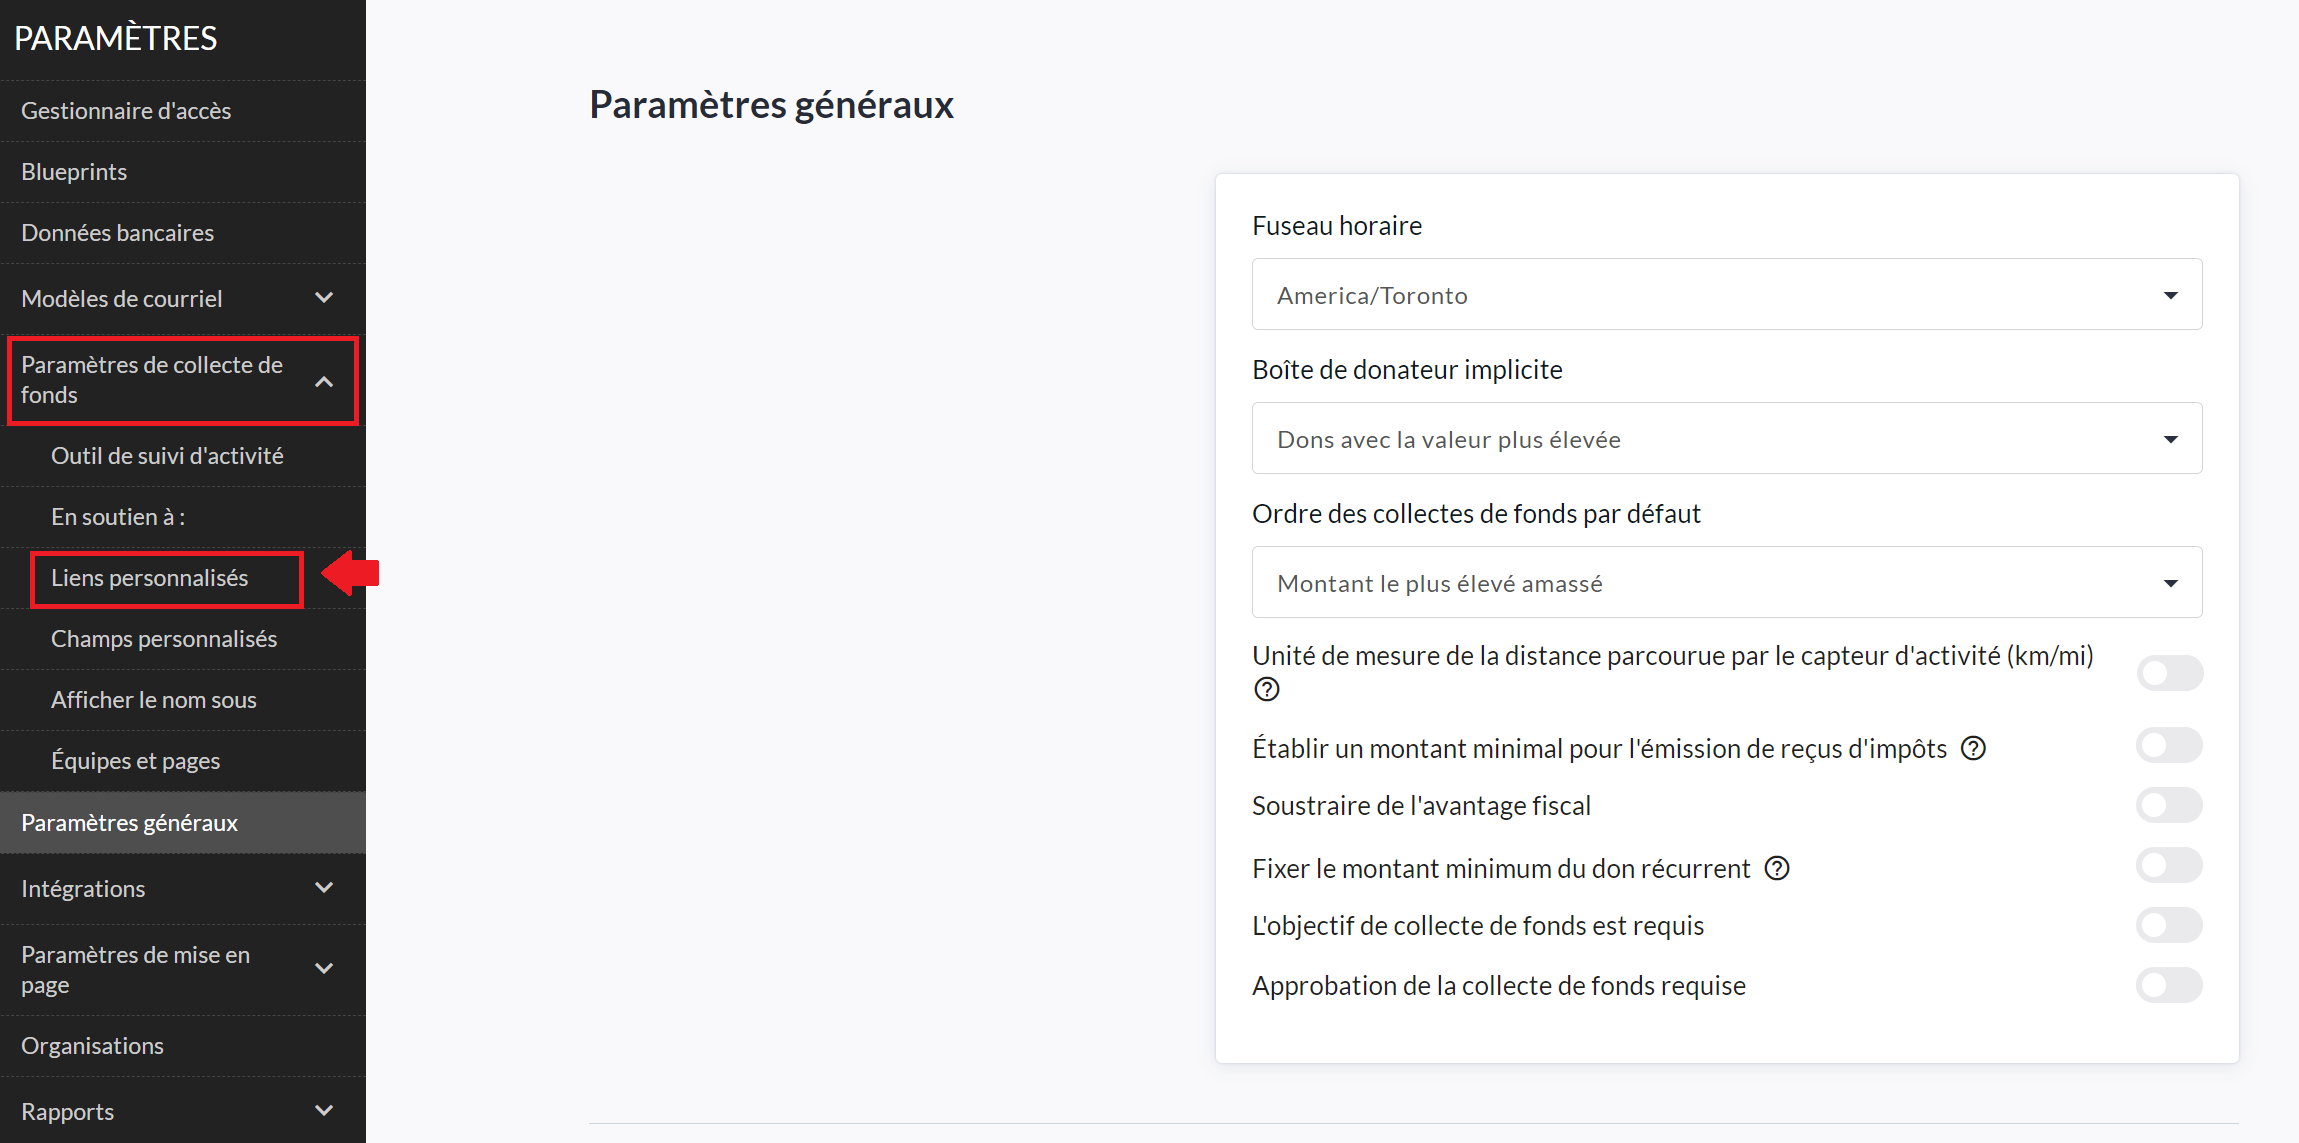
Task: Click help icon for recurring donation minimum
Action: (x=1776, y=868)
